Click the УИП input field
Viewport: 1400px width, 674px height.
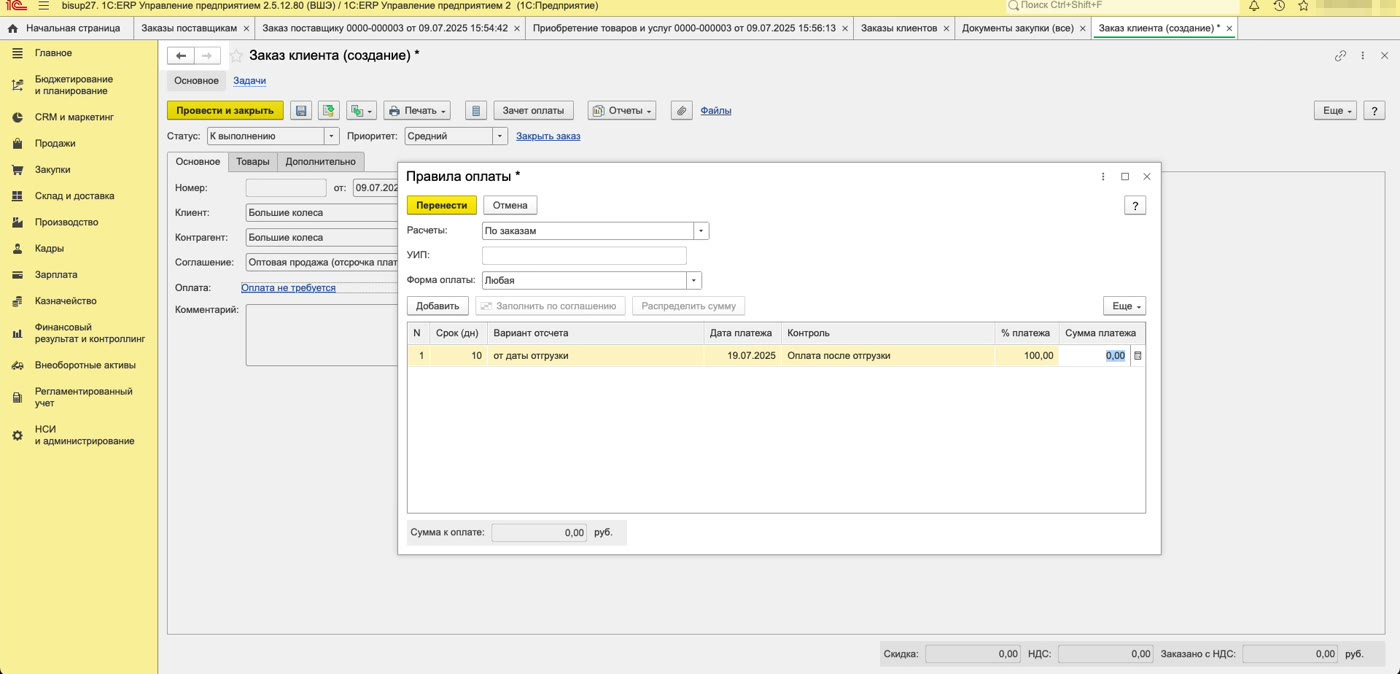[584, 256]
